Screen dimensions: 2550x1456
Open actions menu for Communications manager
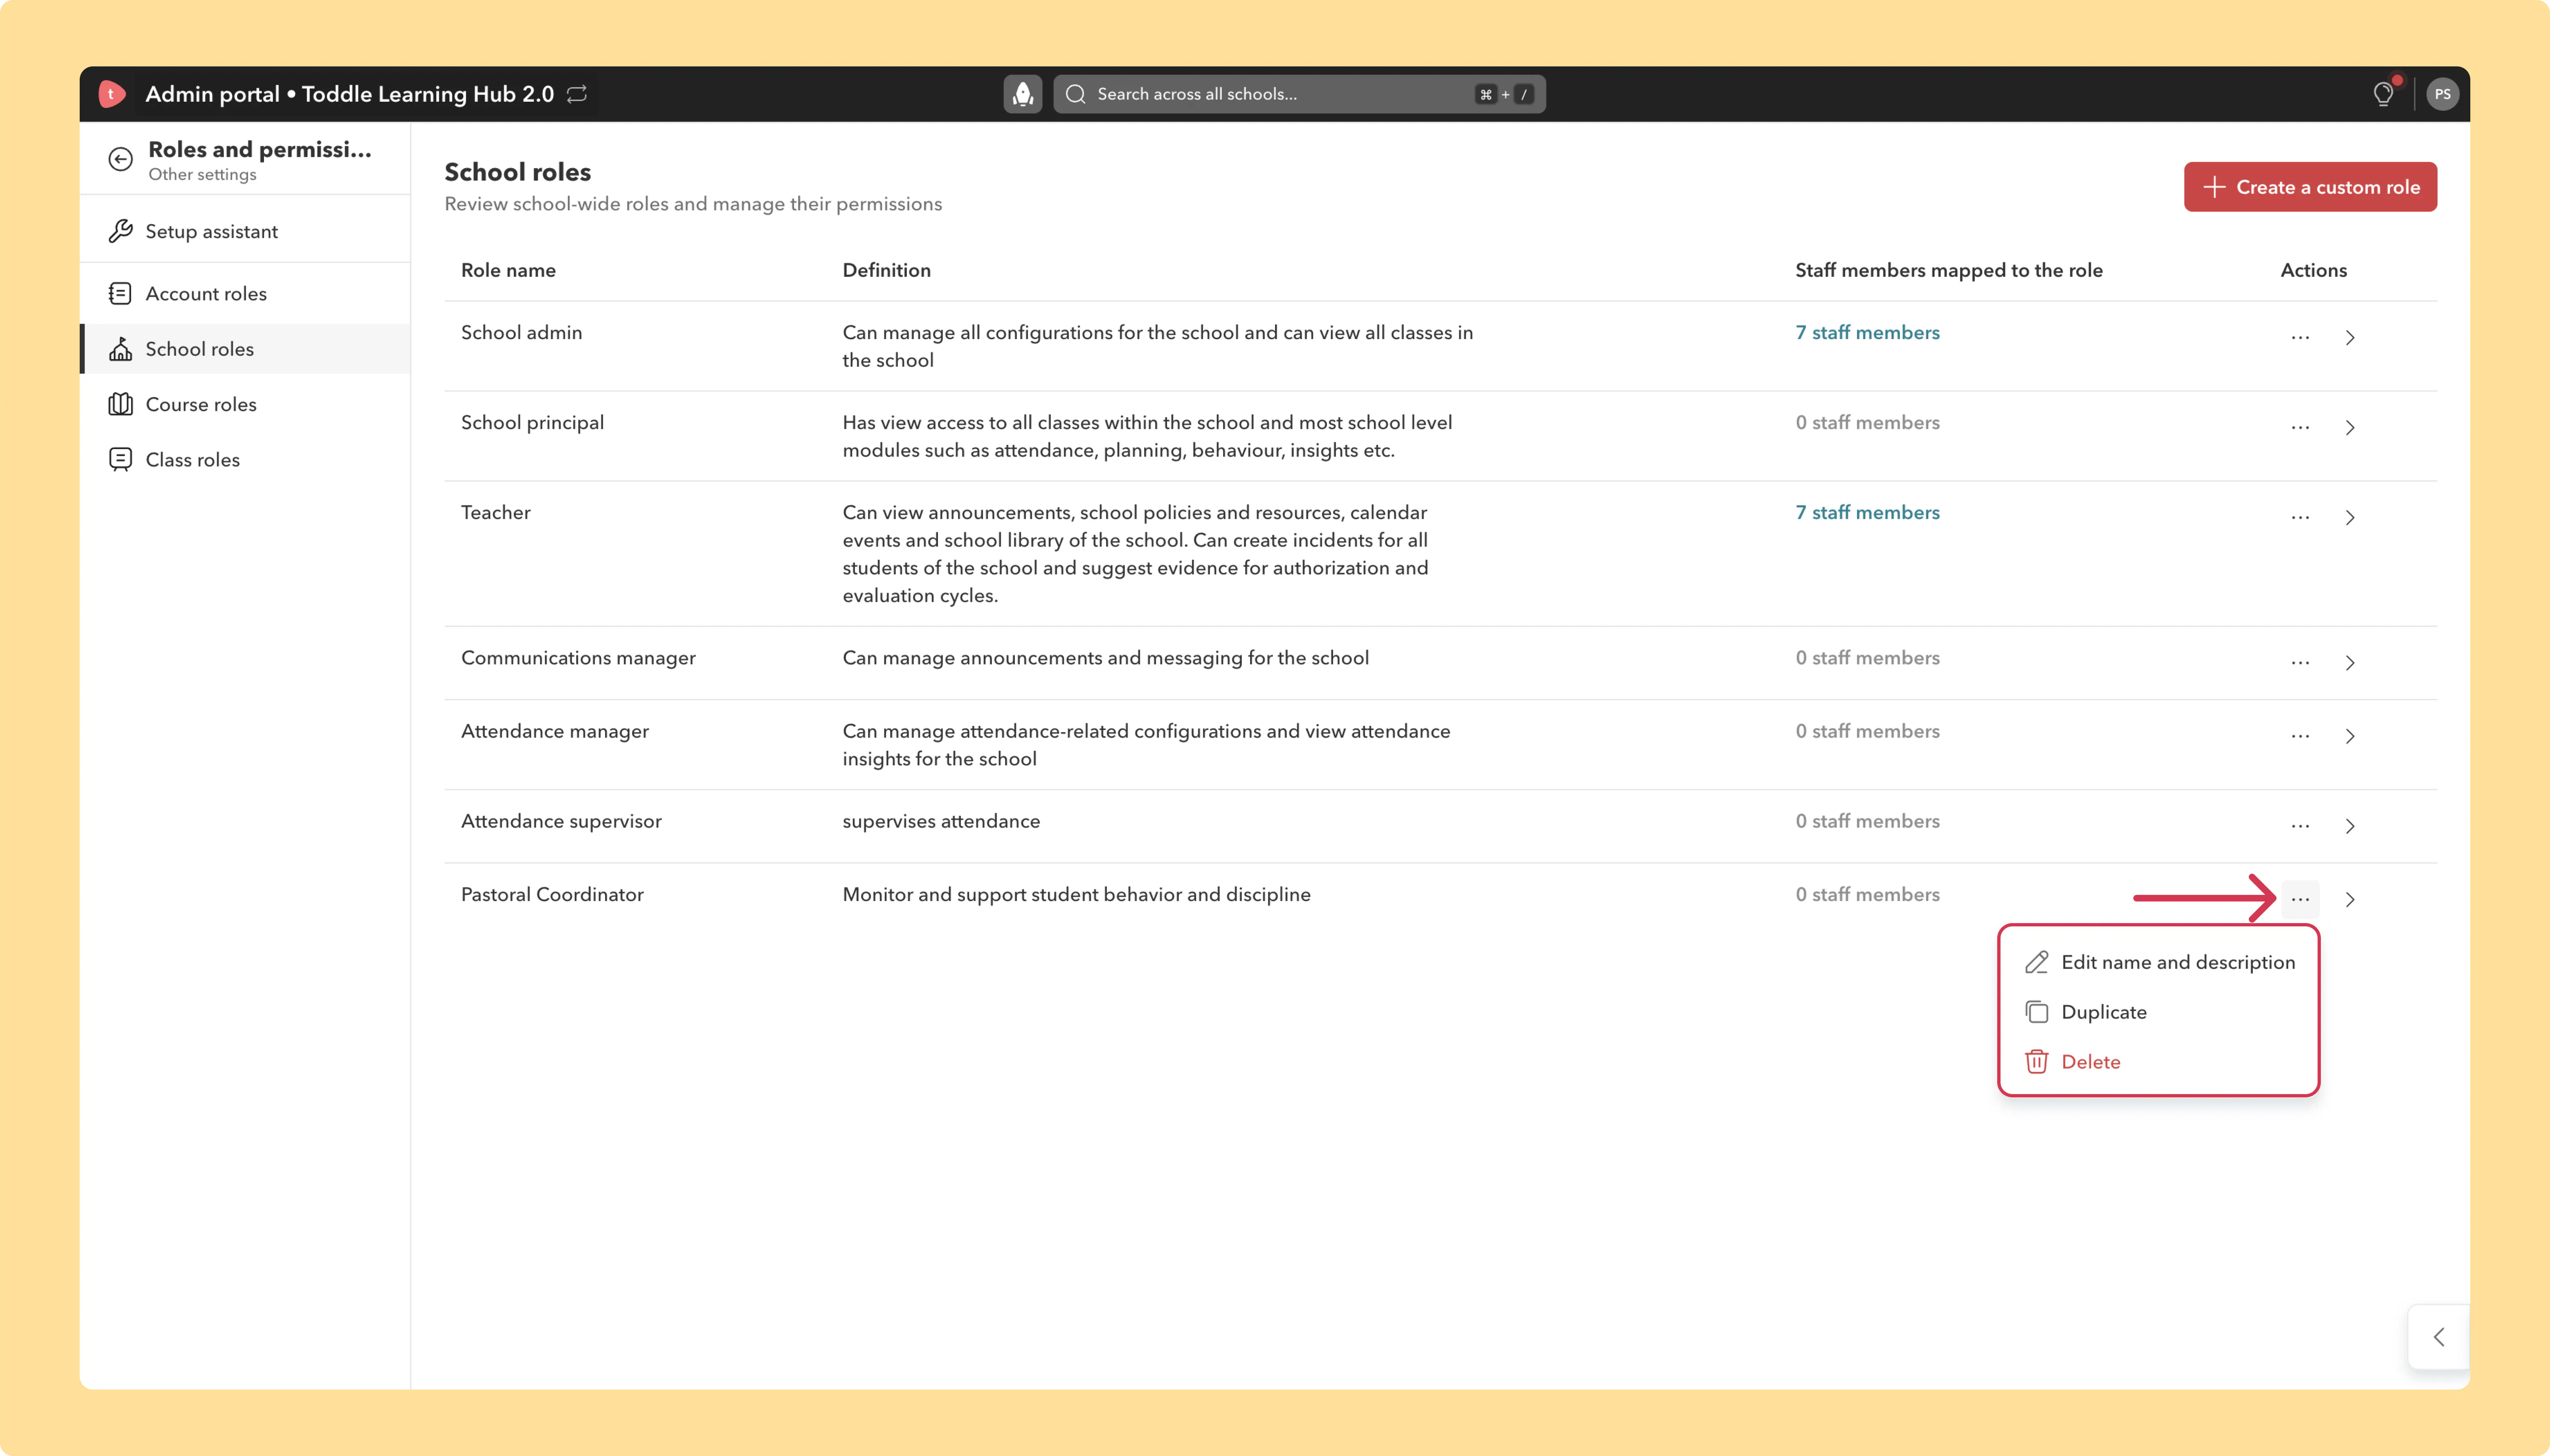click(x=2300, y=663)
